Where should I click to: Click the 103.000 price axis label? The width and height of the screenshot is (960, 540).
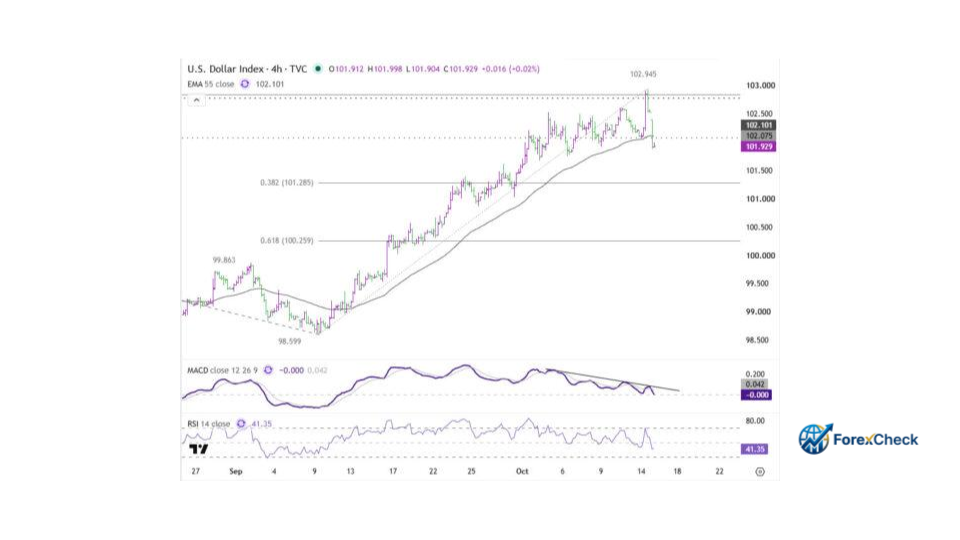click(760, 85)
